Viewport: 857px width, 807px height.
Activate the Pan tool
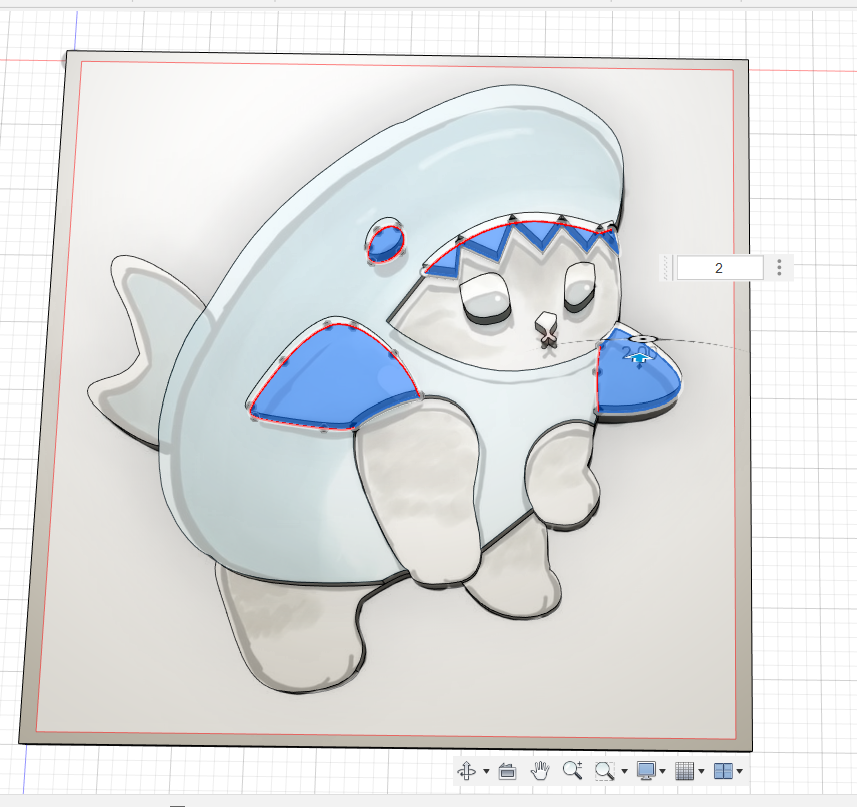click(x=539, y=772)
